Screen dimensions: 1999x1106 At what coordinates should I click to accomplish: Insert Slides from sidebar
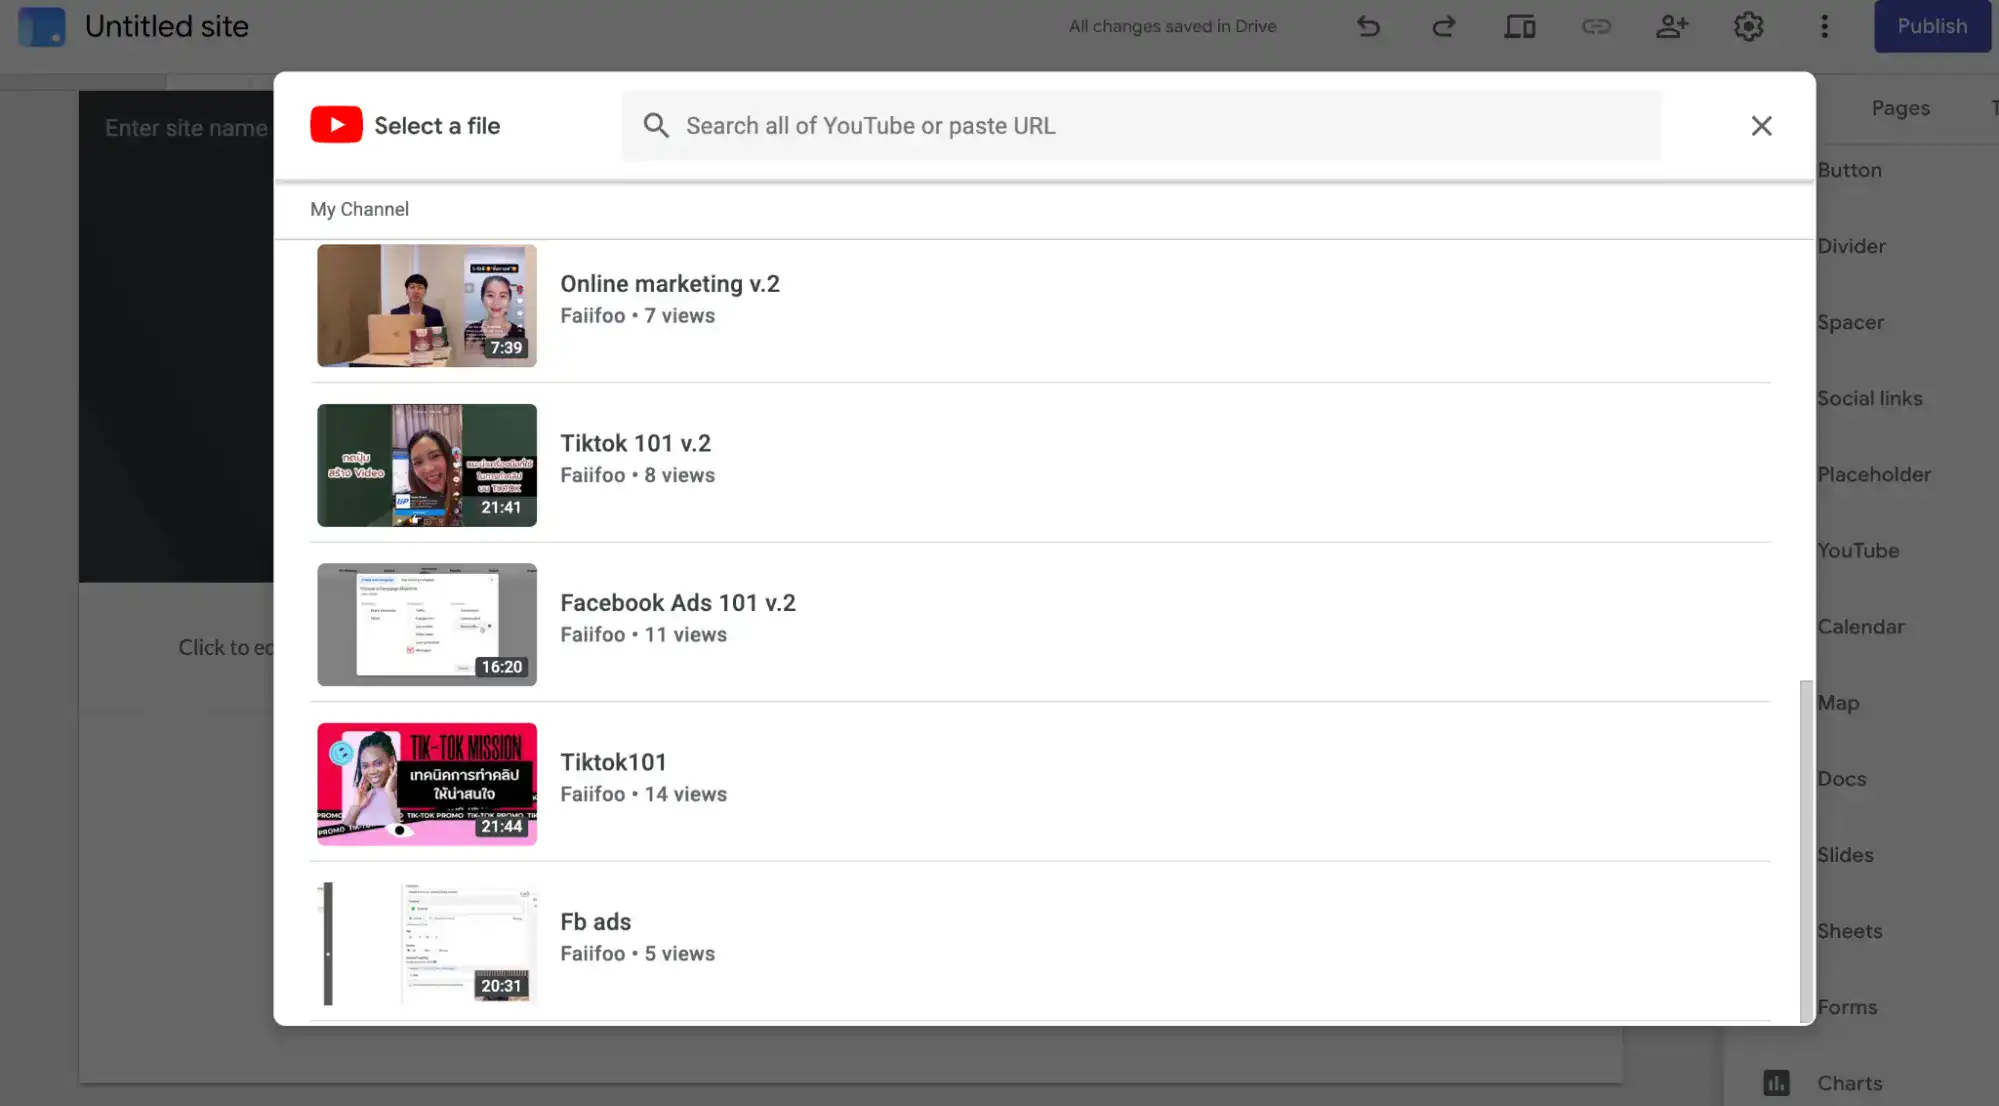(x=1845, y=854)
